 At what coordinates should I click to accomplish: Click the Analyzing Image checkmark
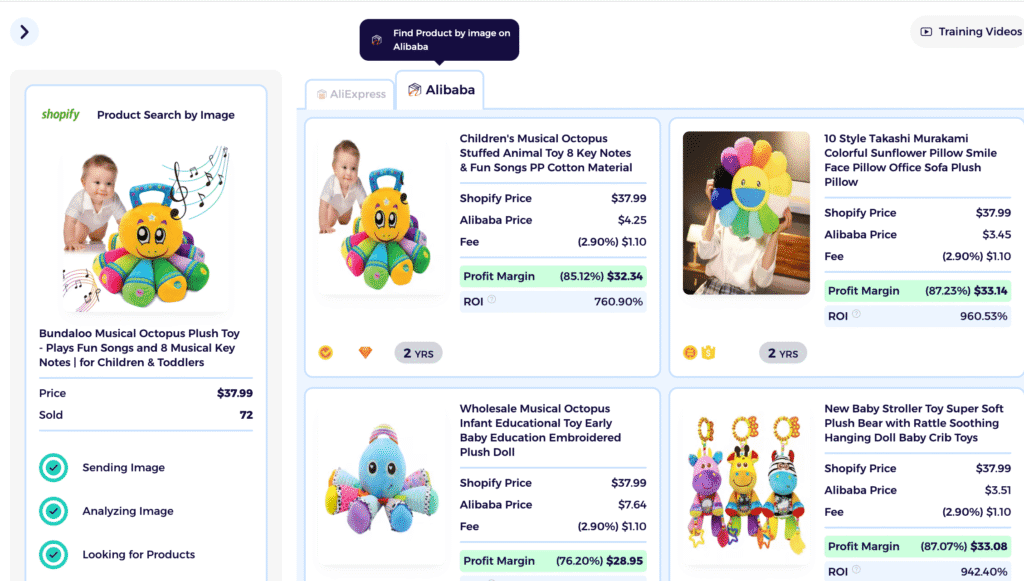click(x=53, y=511)
